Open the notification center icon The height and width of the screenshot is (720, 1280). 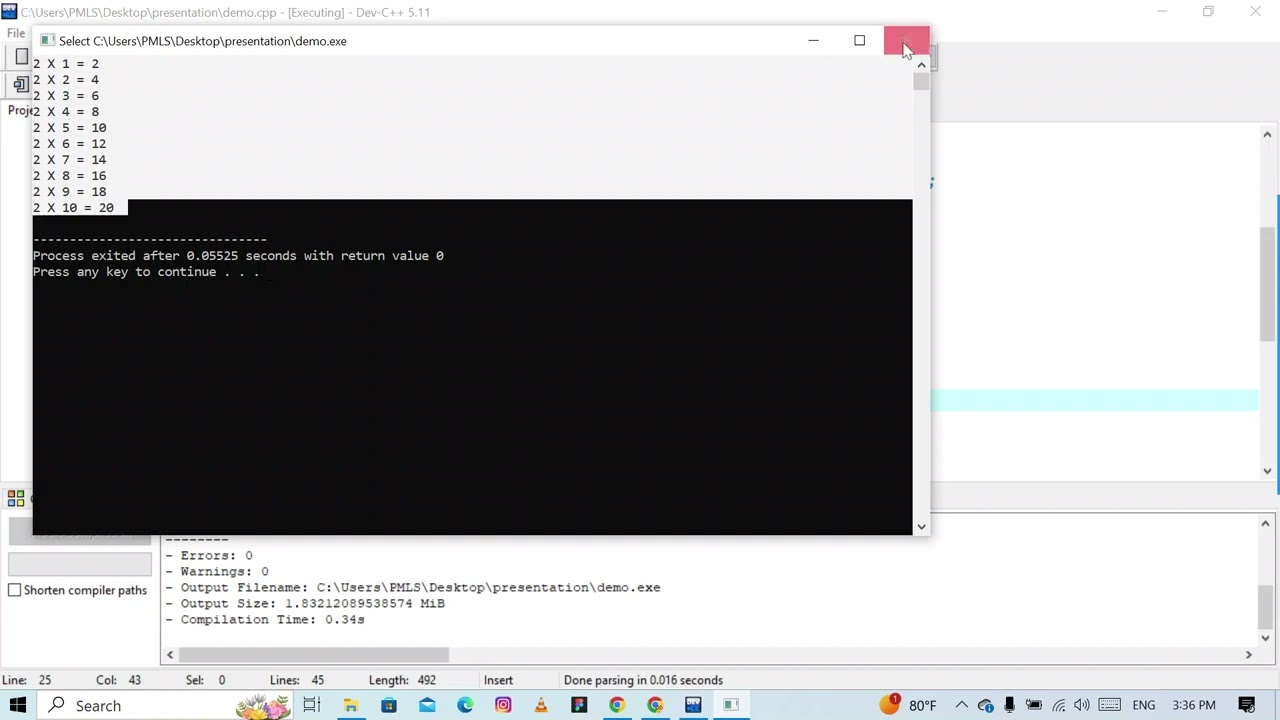tap(1247, 705)
